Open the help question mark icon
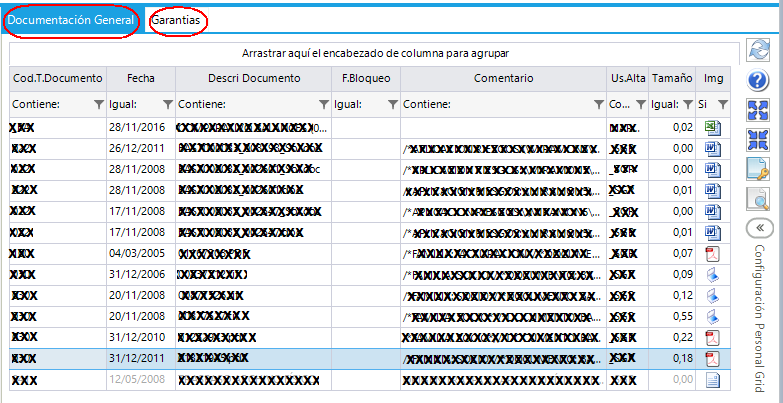Viewport: 783px width, 403px height. pos(757,80)
